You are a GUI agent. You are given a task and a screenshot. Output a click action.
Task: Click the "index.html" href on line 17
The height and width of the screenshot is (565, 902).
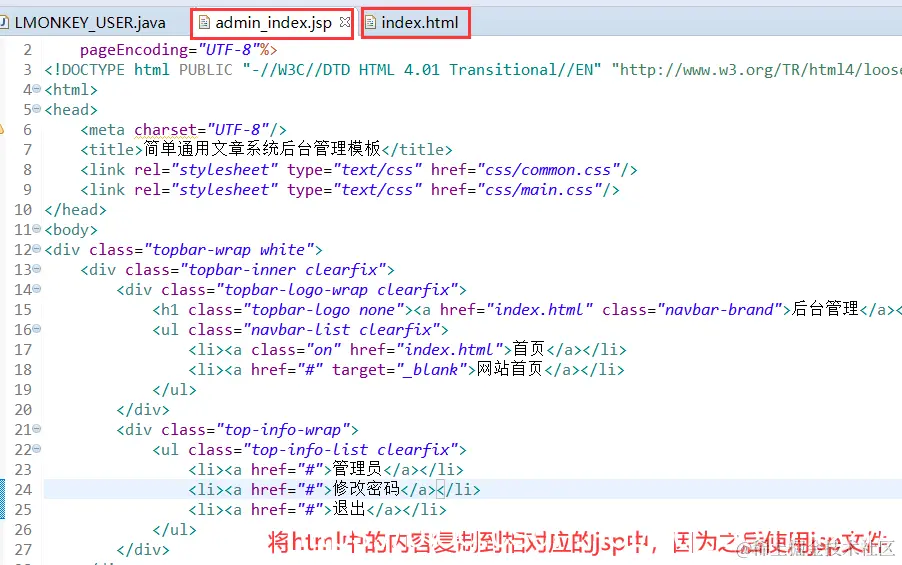449,350
